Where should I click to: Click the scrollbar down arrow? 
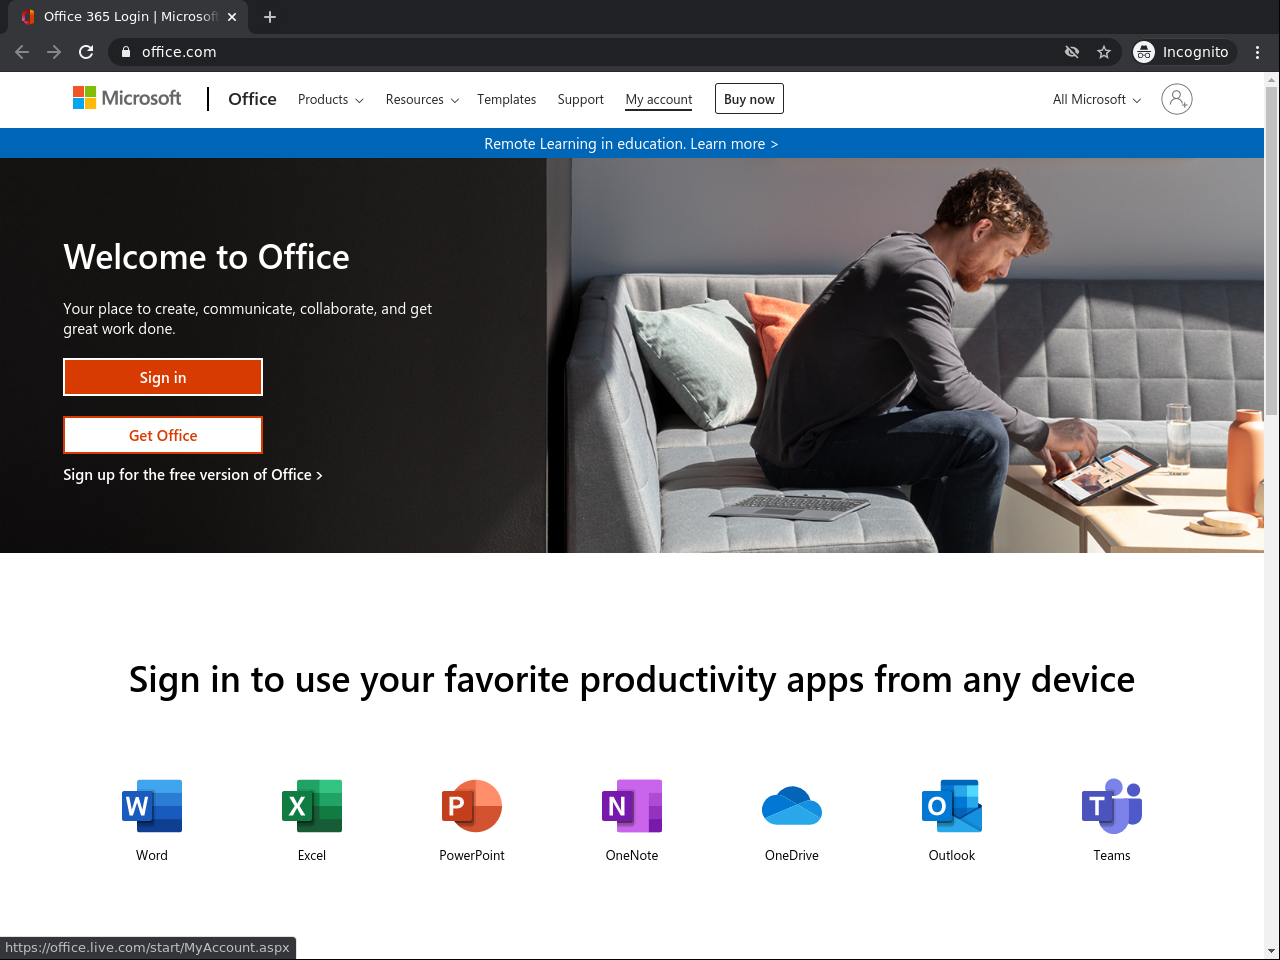click(x=1272, y=951)
